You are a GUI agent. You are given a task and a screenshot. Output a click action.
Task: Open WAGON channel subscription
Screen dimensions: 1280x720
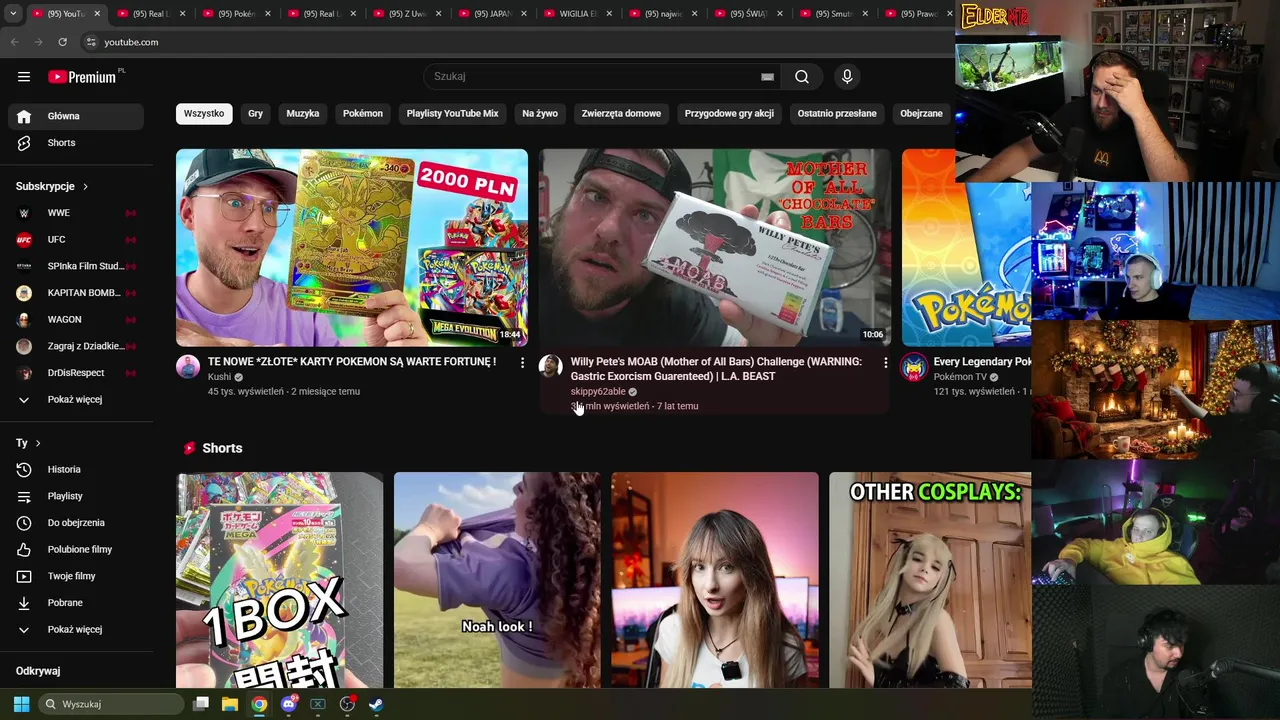tap(76, 320)
